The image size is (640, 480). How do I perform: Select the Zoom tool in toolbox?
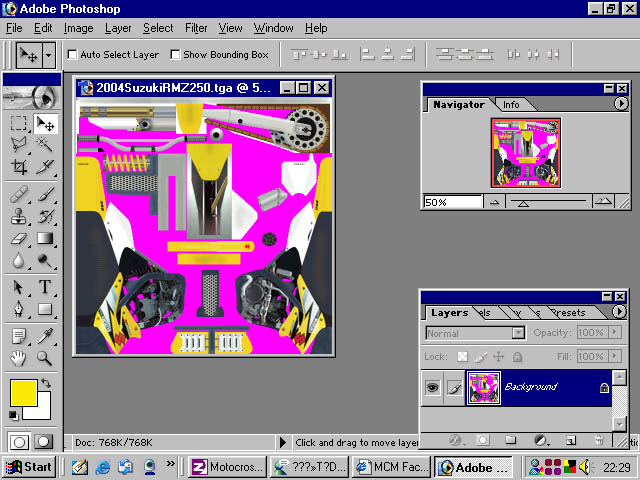point(45,357)
